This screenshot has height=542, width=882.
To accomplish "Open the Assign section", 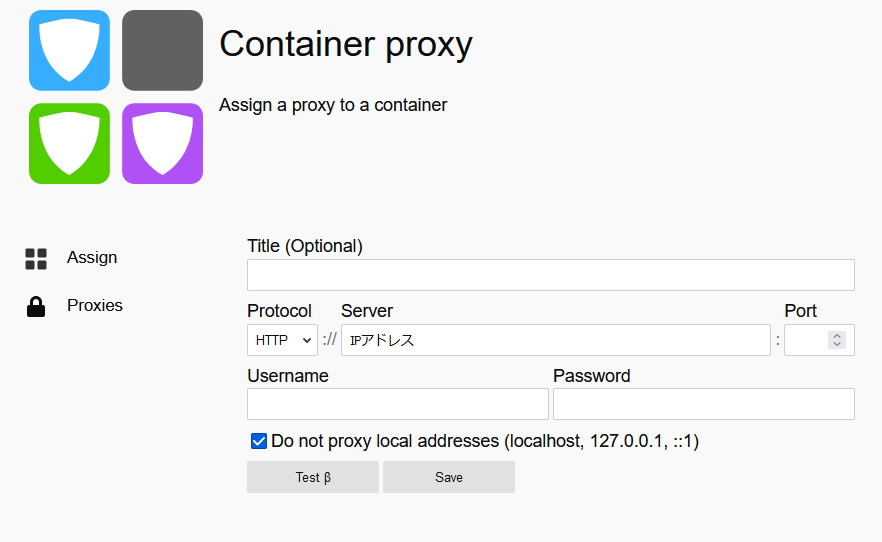I will click(x=92, y=258).
